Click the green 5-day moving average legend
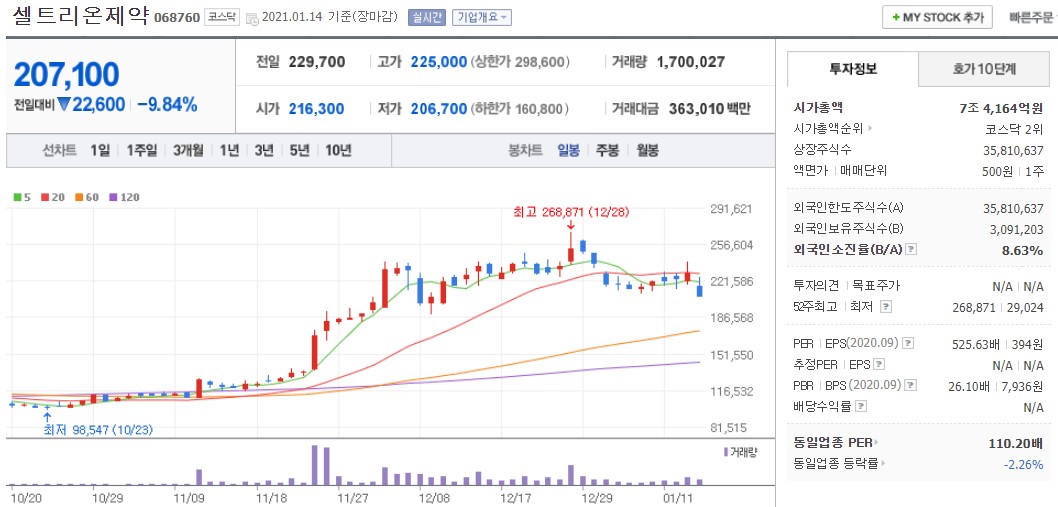The height and width of the screenshot is (507, 1058). [x=22, y=197]
